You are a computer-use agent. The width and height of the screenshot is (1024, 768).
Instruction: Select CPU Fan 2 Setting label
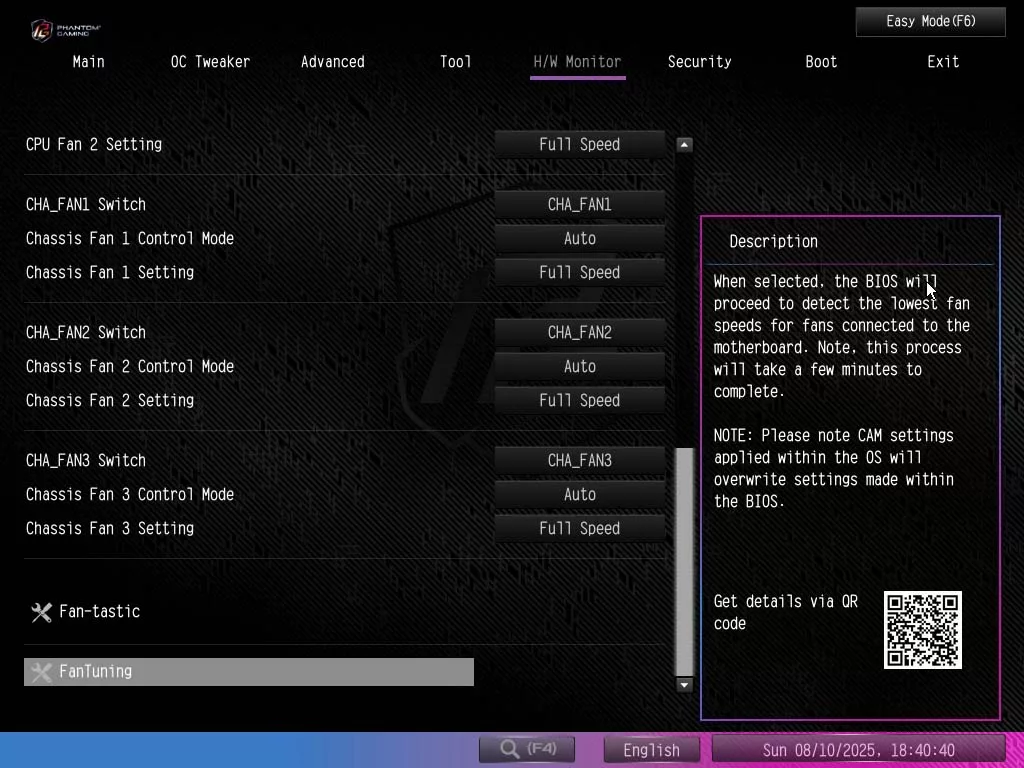(93, 144)
